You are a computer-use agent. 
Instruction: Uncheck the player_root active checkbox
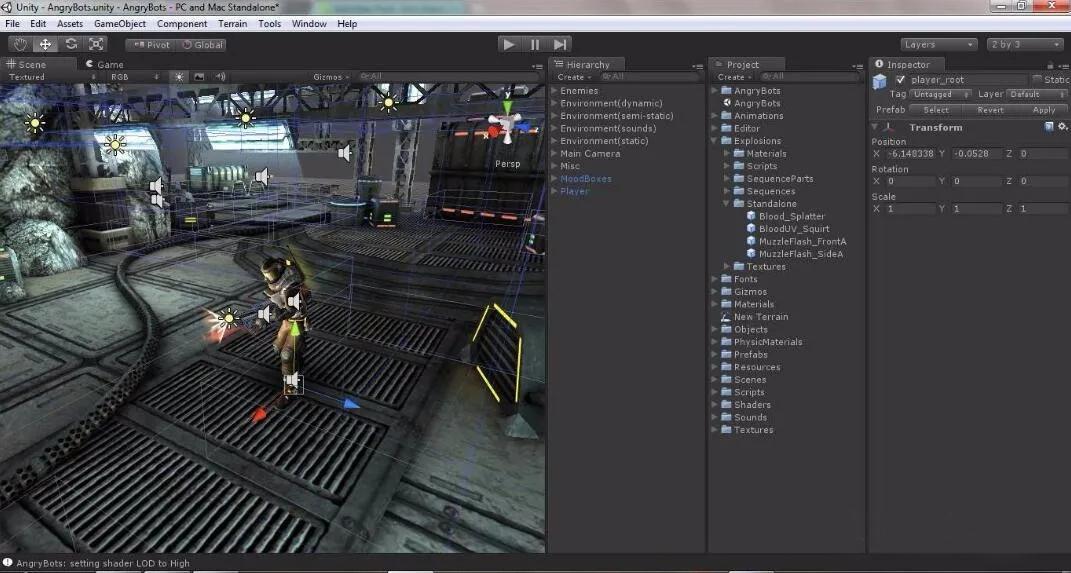click(900, 80)
